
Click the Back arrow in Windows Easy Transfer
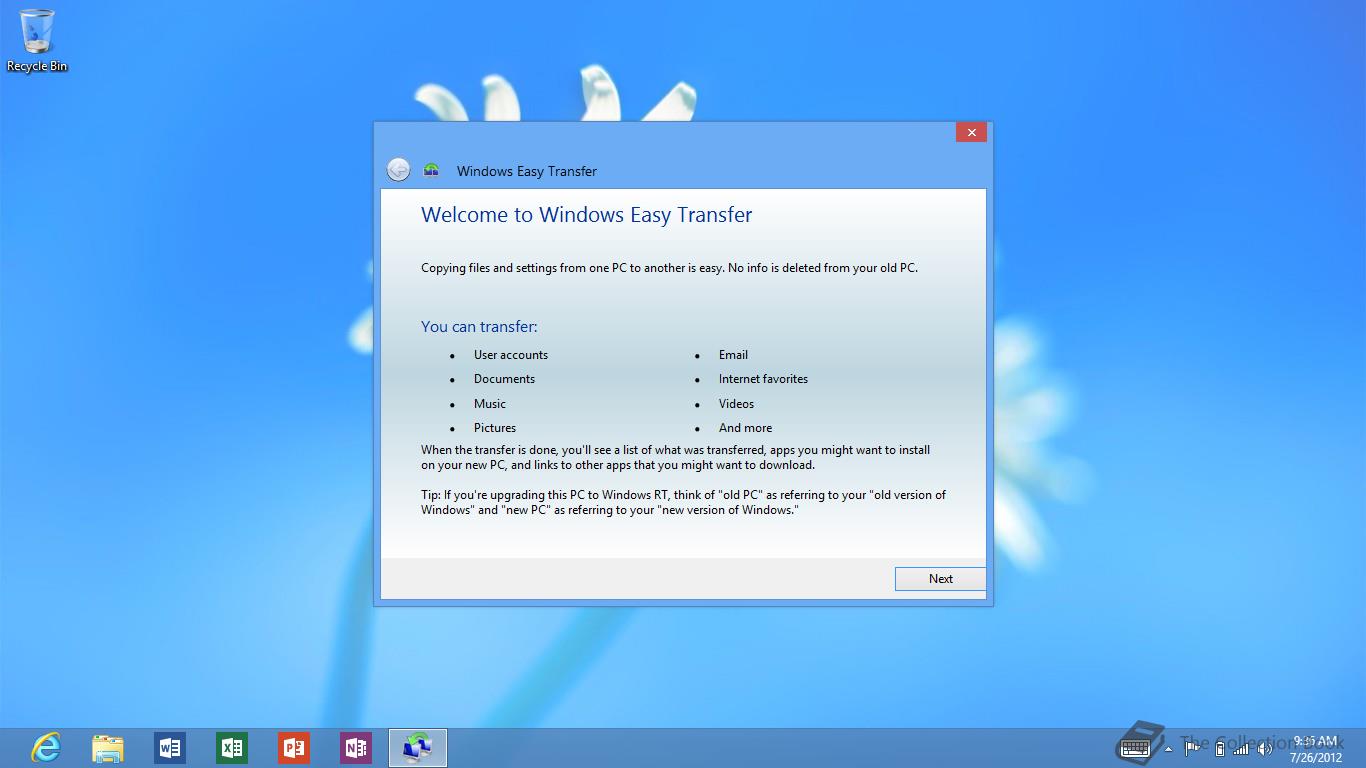[x=398, y=170]
